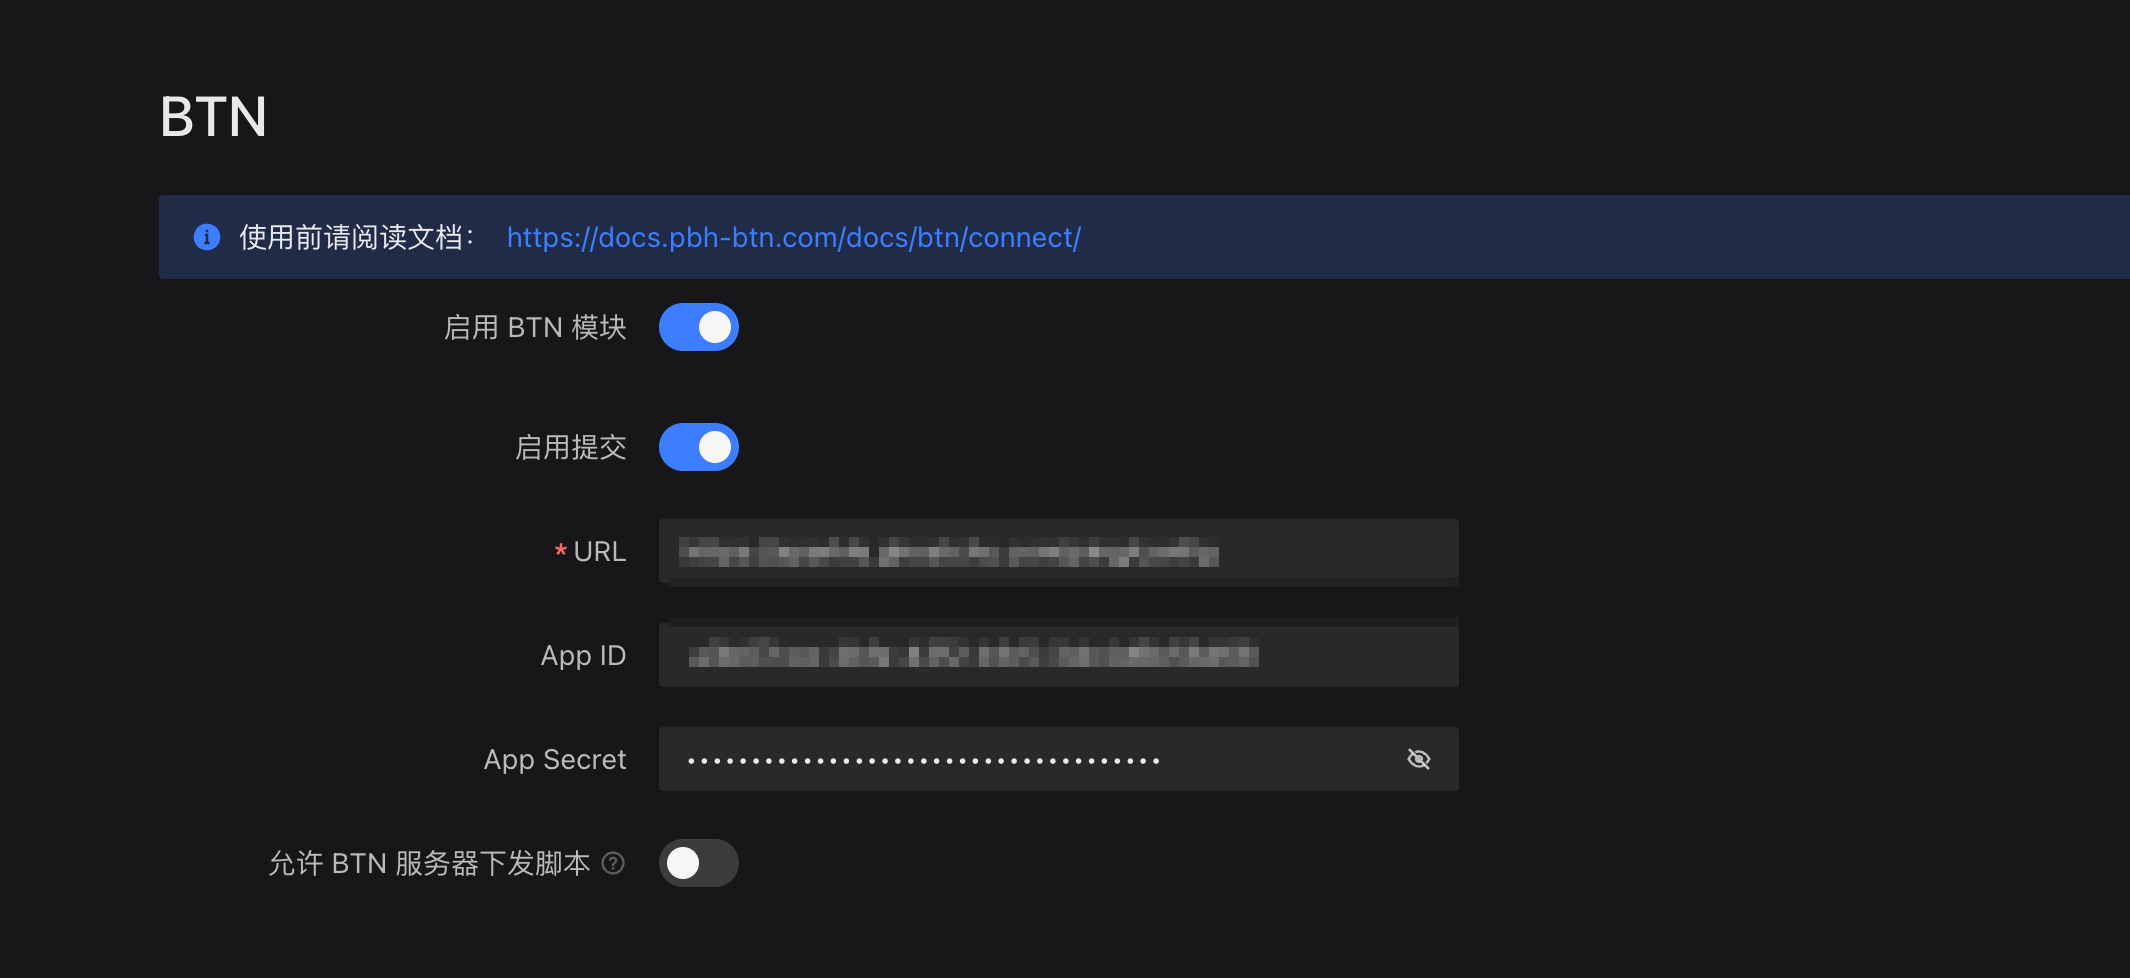Click https://docs.pbh-btn.com/docs/btn/connect/
Screen dimensions: 2130x978
pyautogui.click(x=793, y=237)
